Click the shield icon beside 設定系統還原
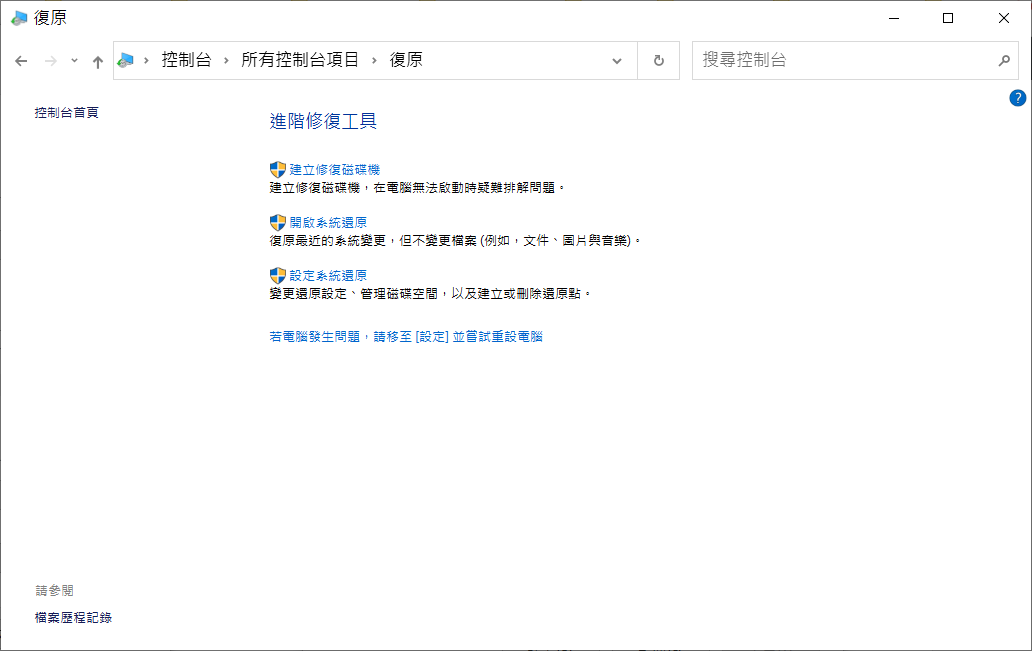This screenshot has width=1032, height=651. coord(278,275)
